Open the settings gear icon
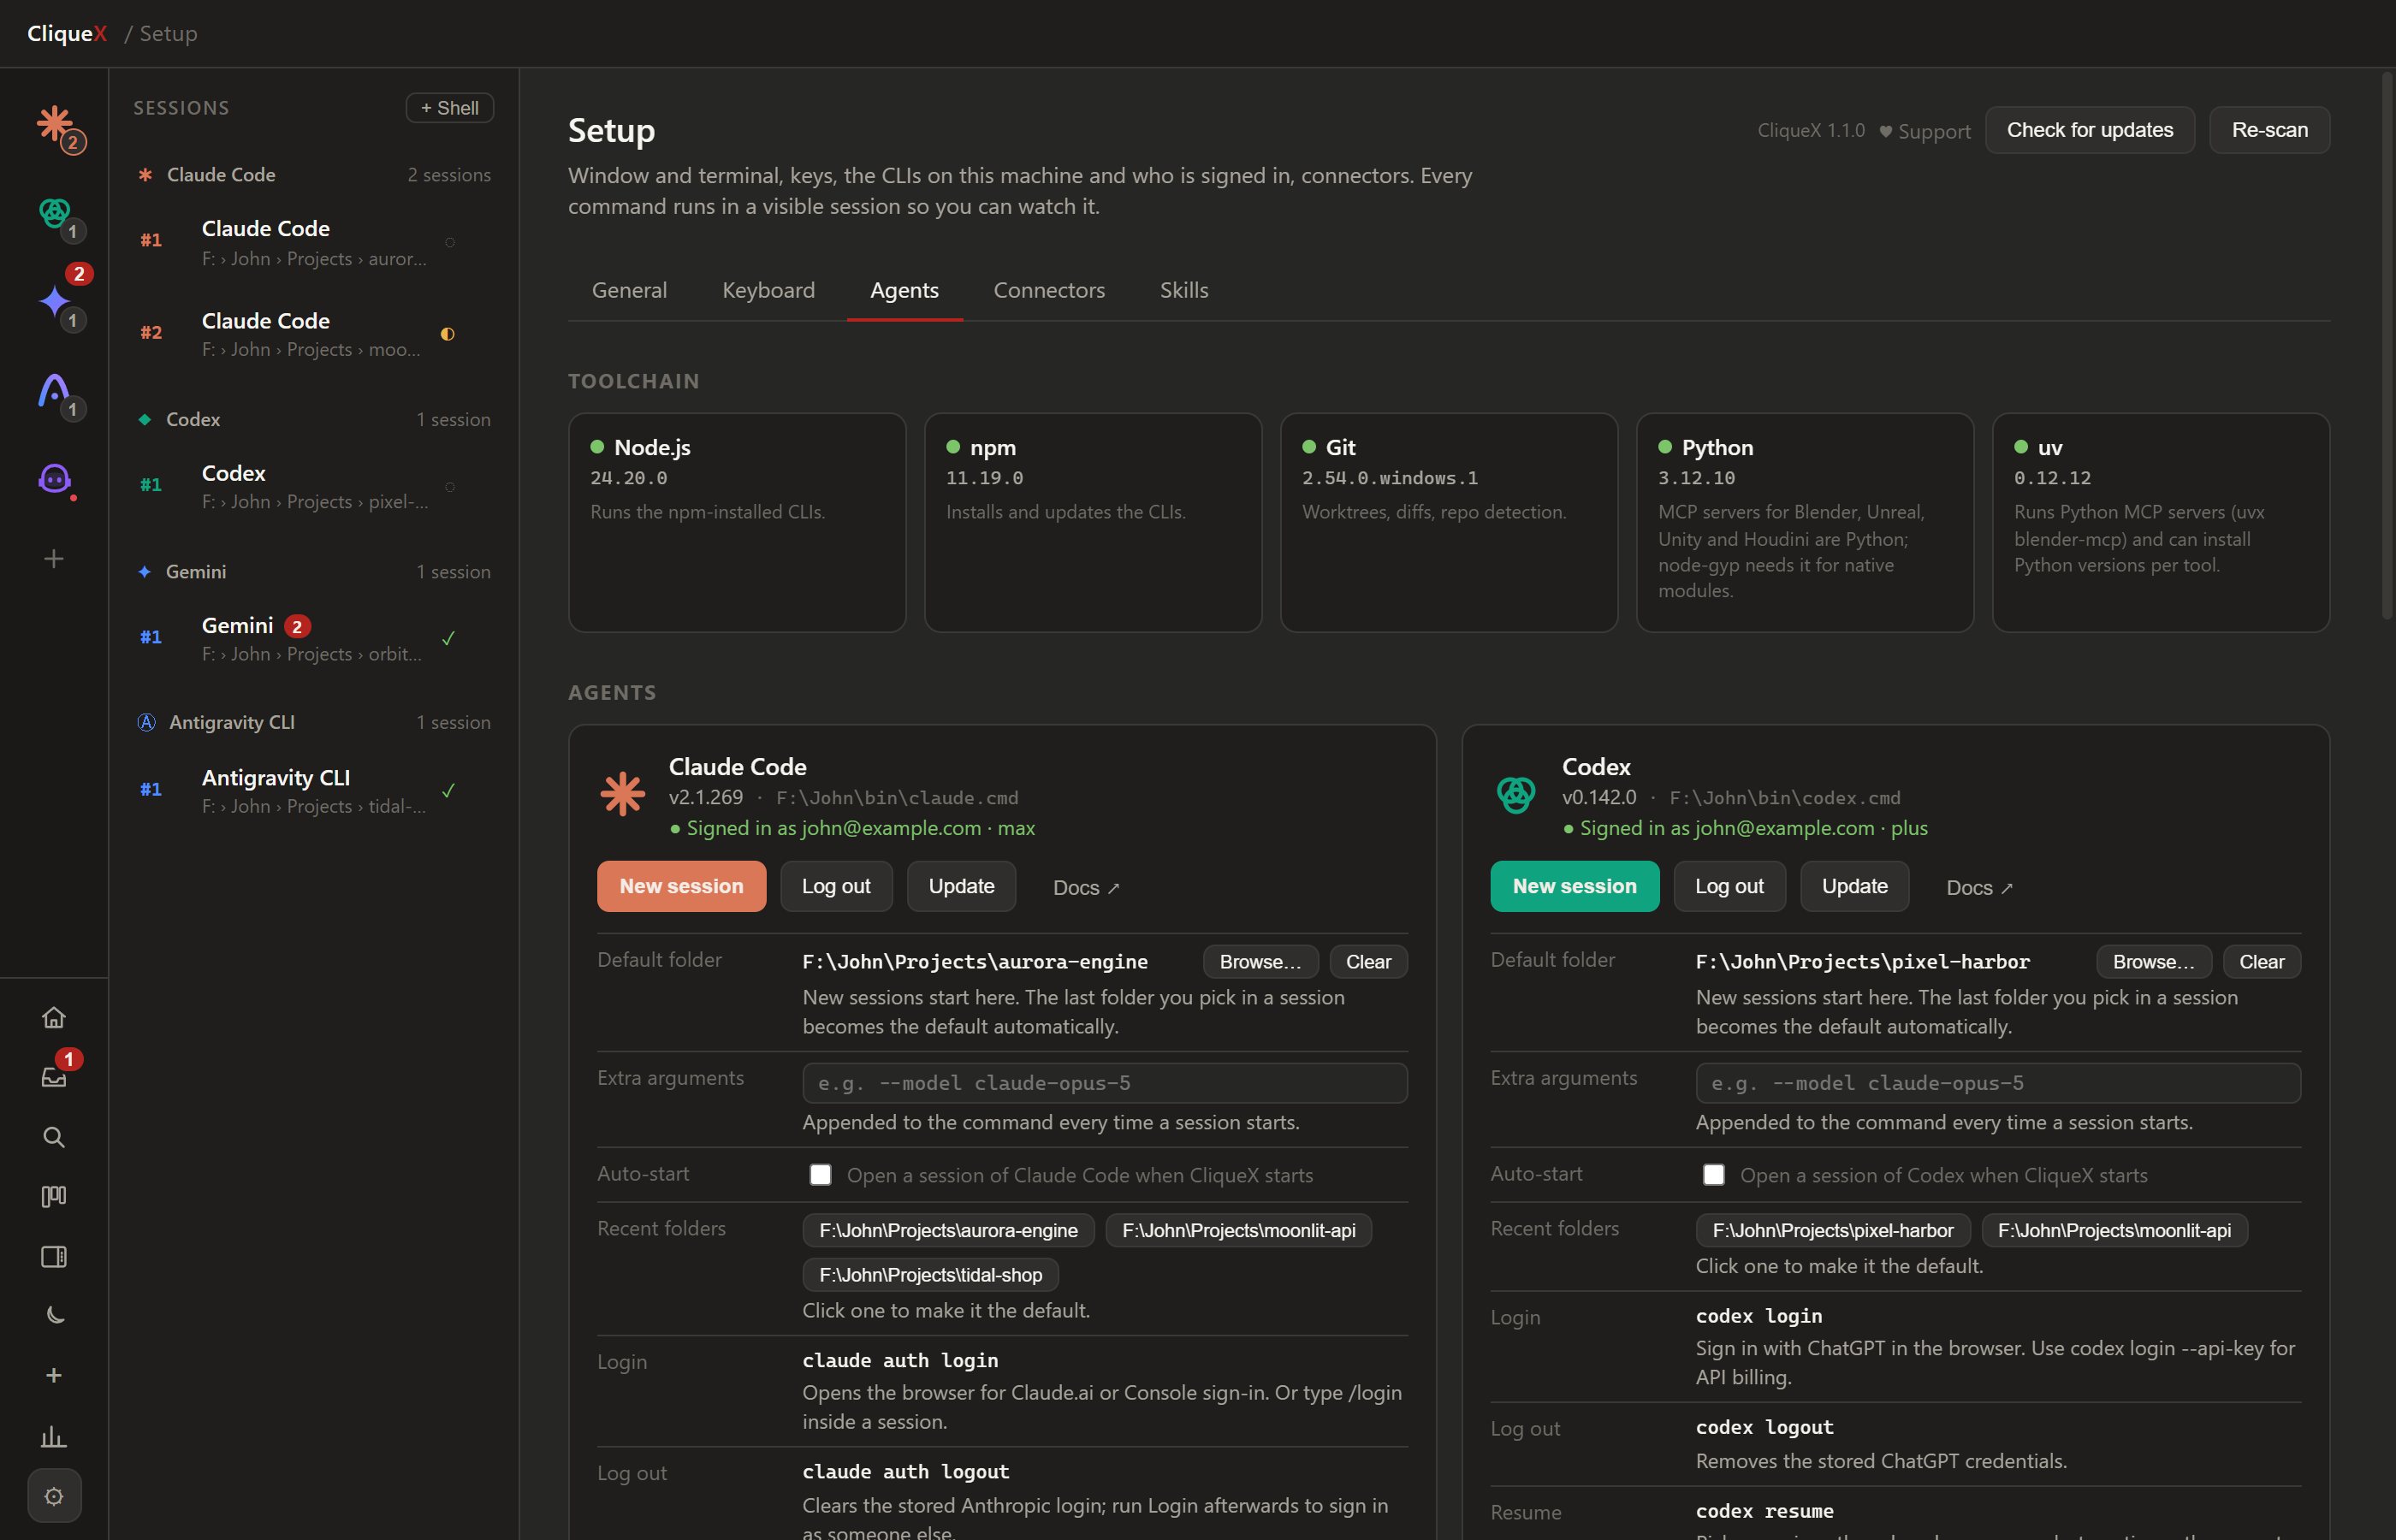 (54, 1496)
